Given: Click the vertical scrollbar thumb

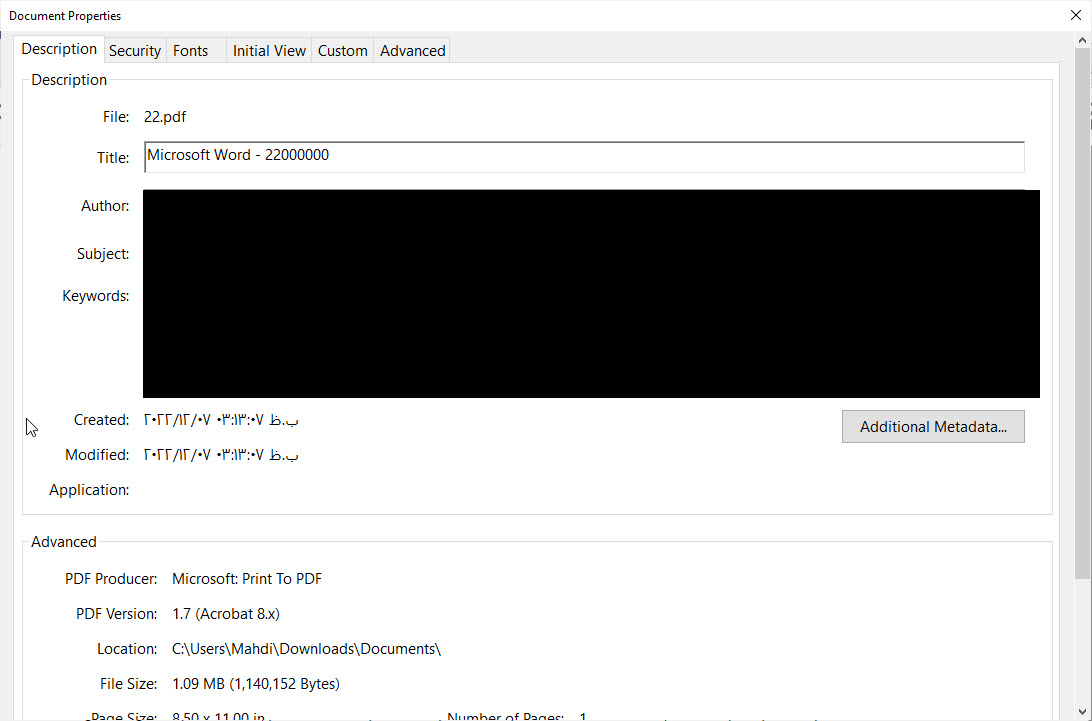Looking at the screenshot, I should click(x=1082, y=313).
